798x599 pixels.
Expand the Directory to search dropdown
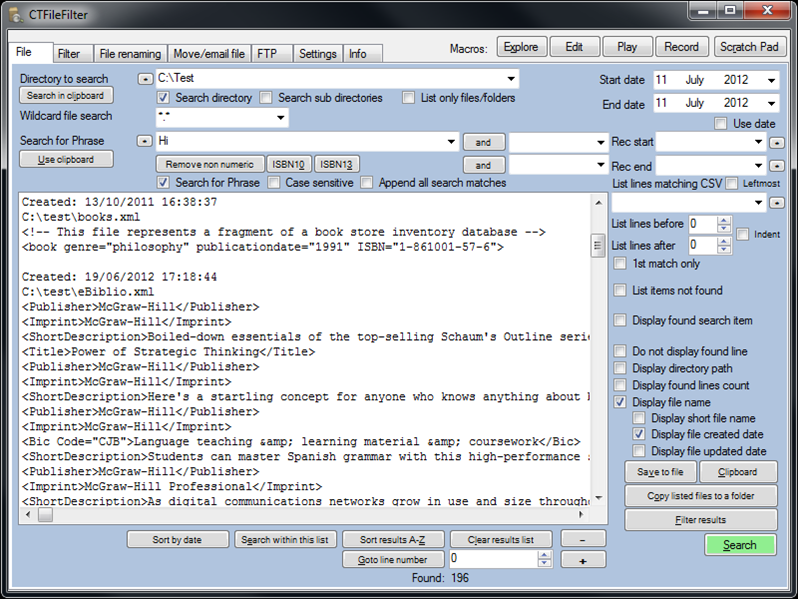click(510, 79)
